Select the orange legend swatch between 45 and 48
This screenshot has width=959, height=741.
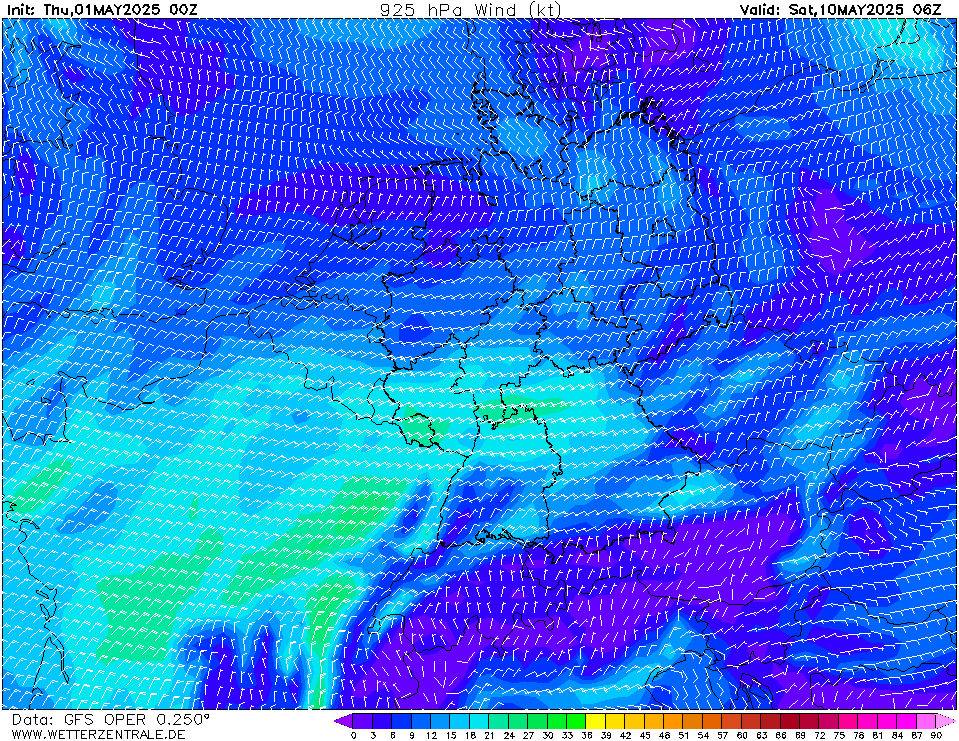click(x=654, y=721)
